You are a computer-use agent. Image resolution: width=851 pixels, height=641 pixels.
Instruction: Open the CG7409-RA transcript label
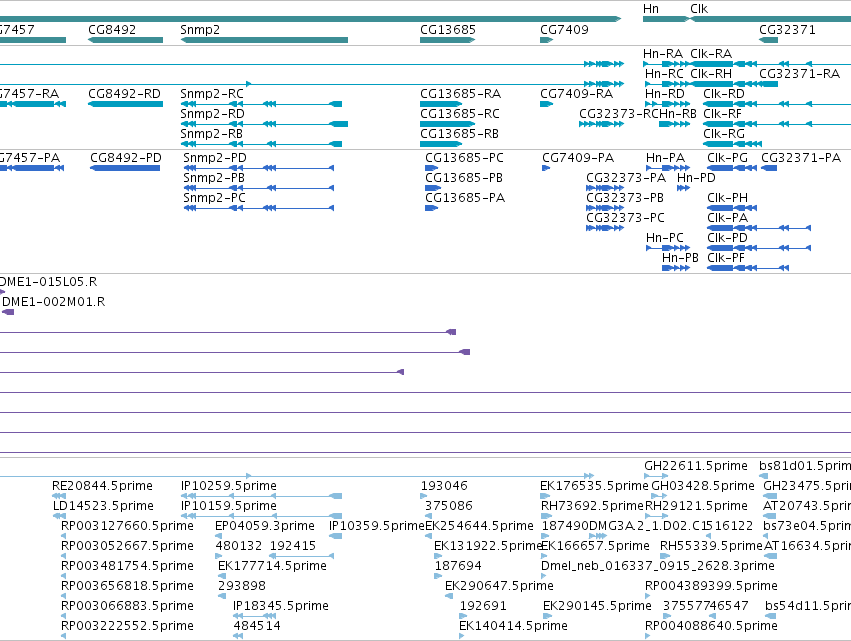coord(576,93)
